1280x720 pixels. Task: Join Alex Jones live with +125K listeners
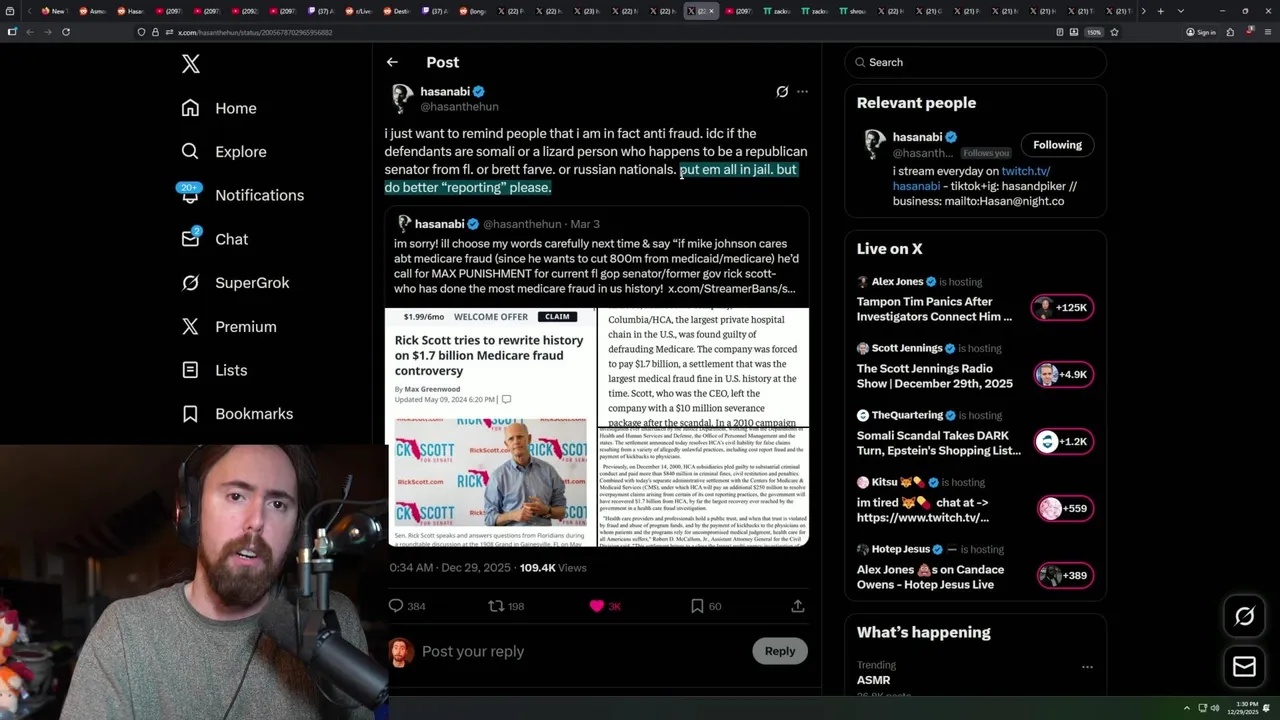click(x=1062, y=308)
